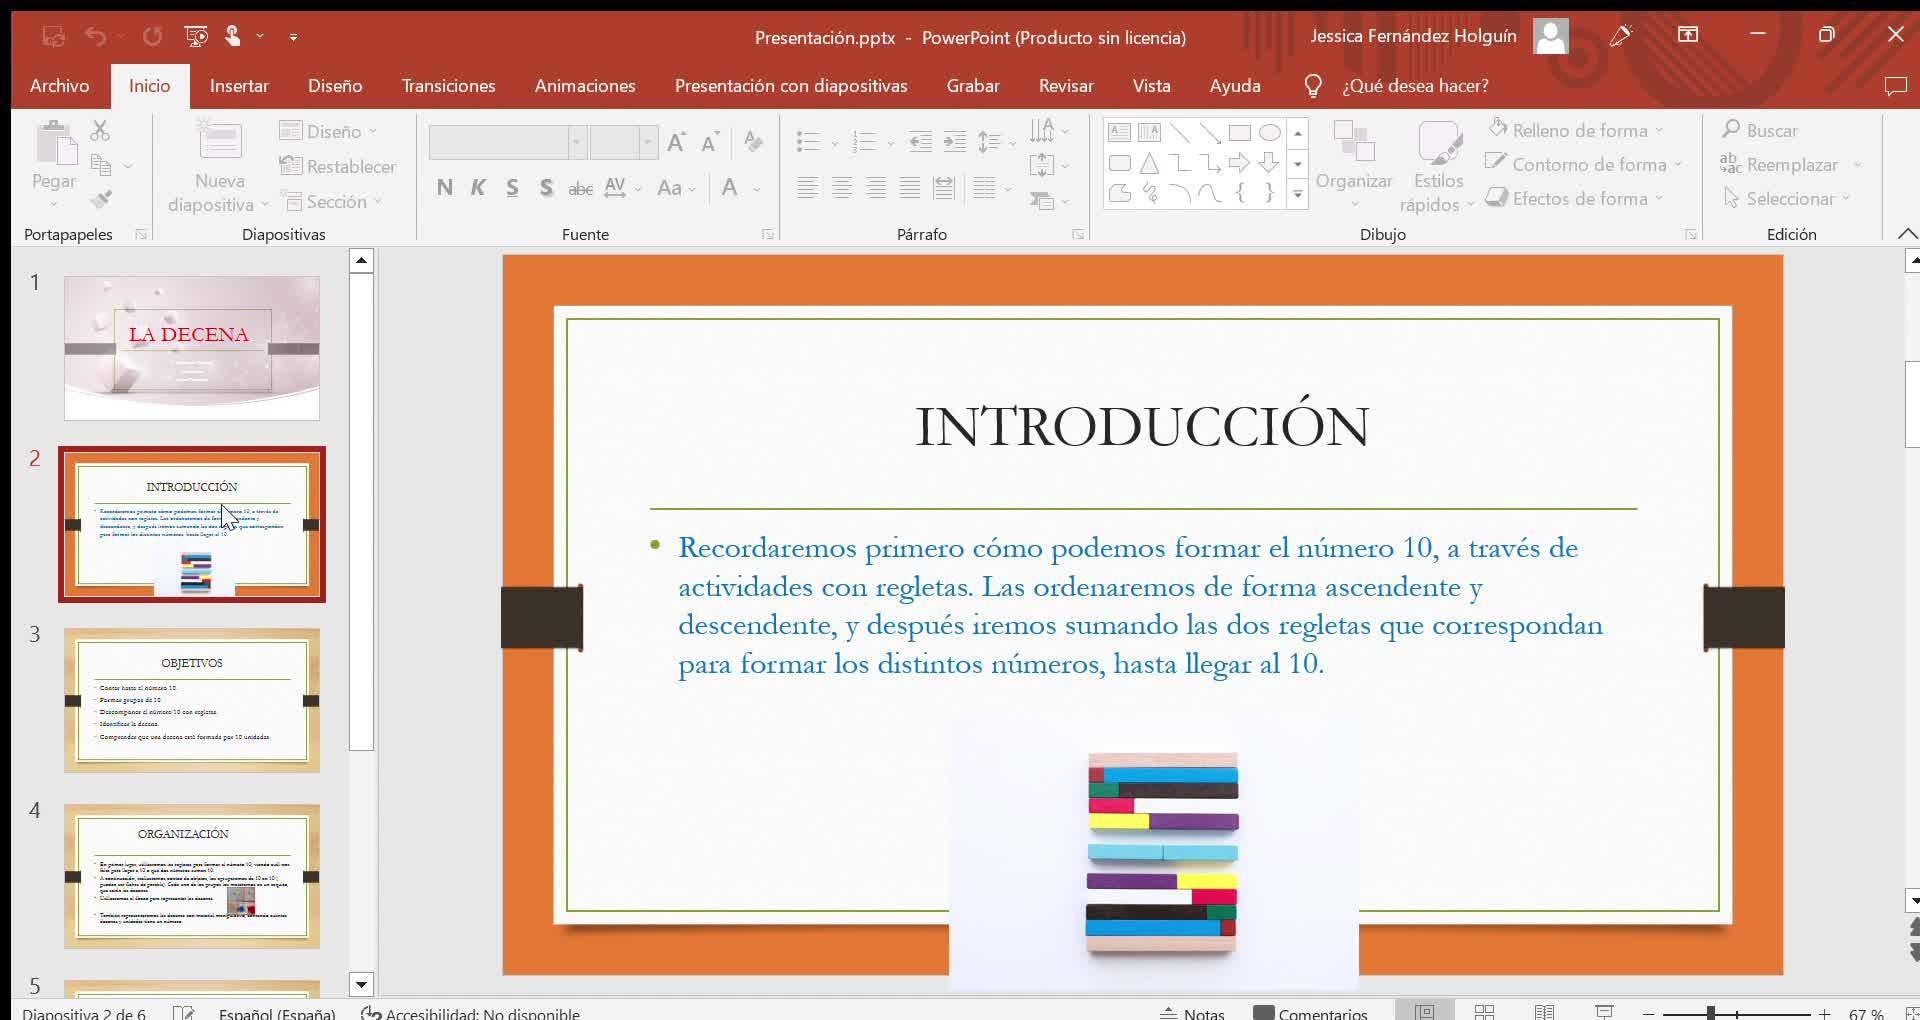Collapse the ribbon with the chevron
Image resolution: width=1920 pixels, height=1020 pixels.
(x=1907, y=234)
